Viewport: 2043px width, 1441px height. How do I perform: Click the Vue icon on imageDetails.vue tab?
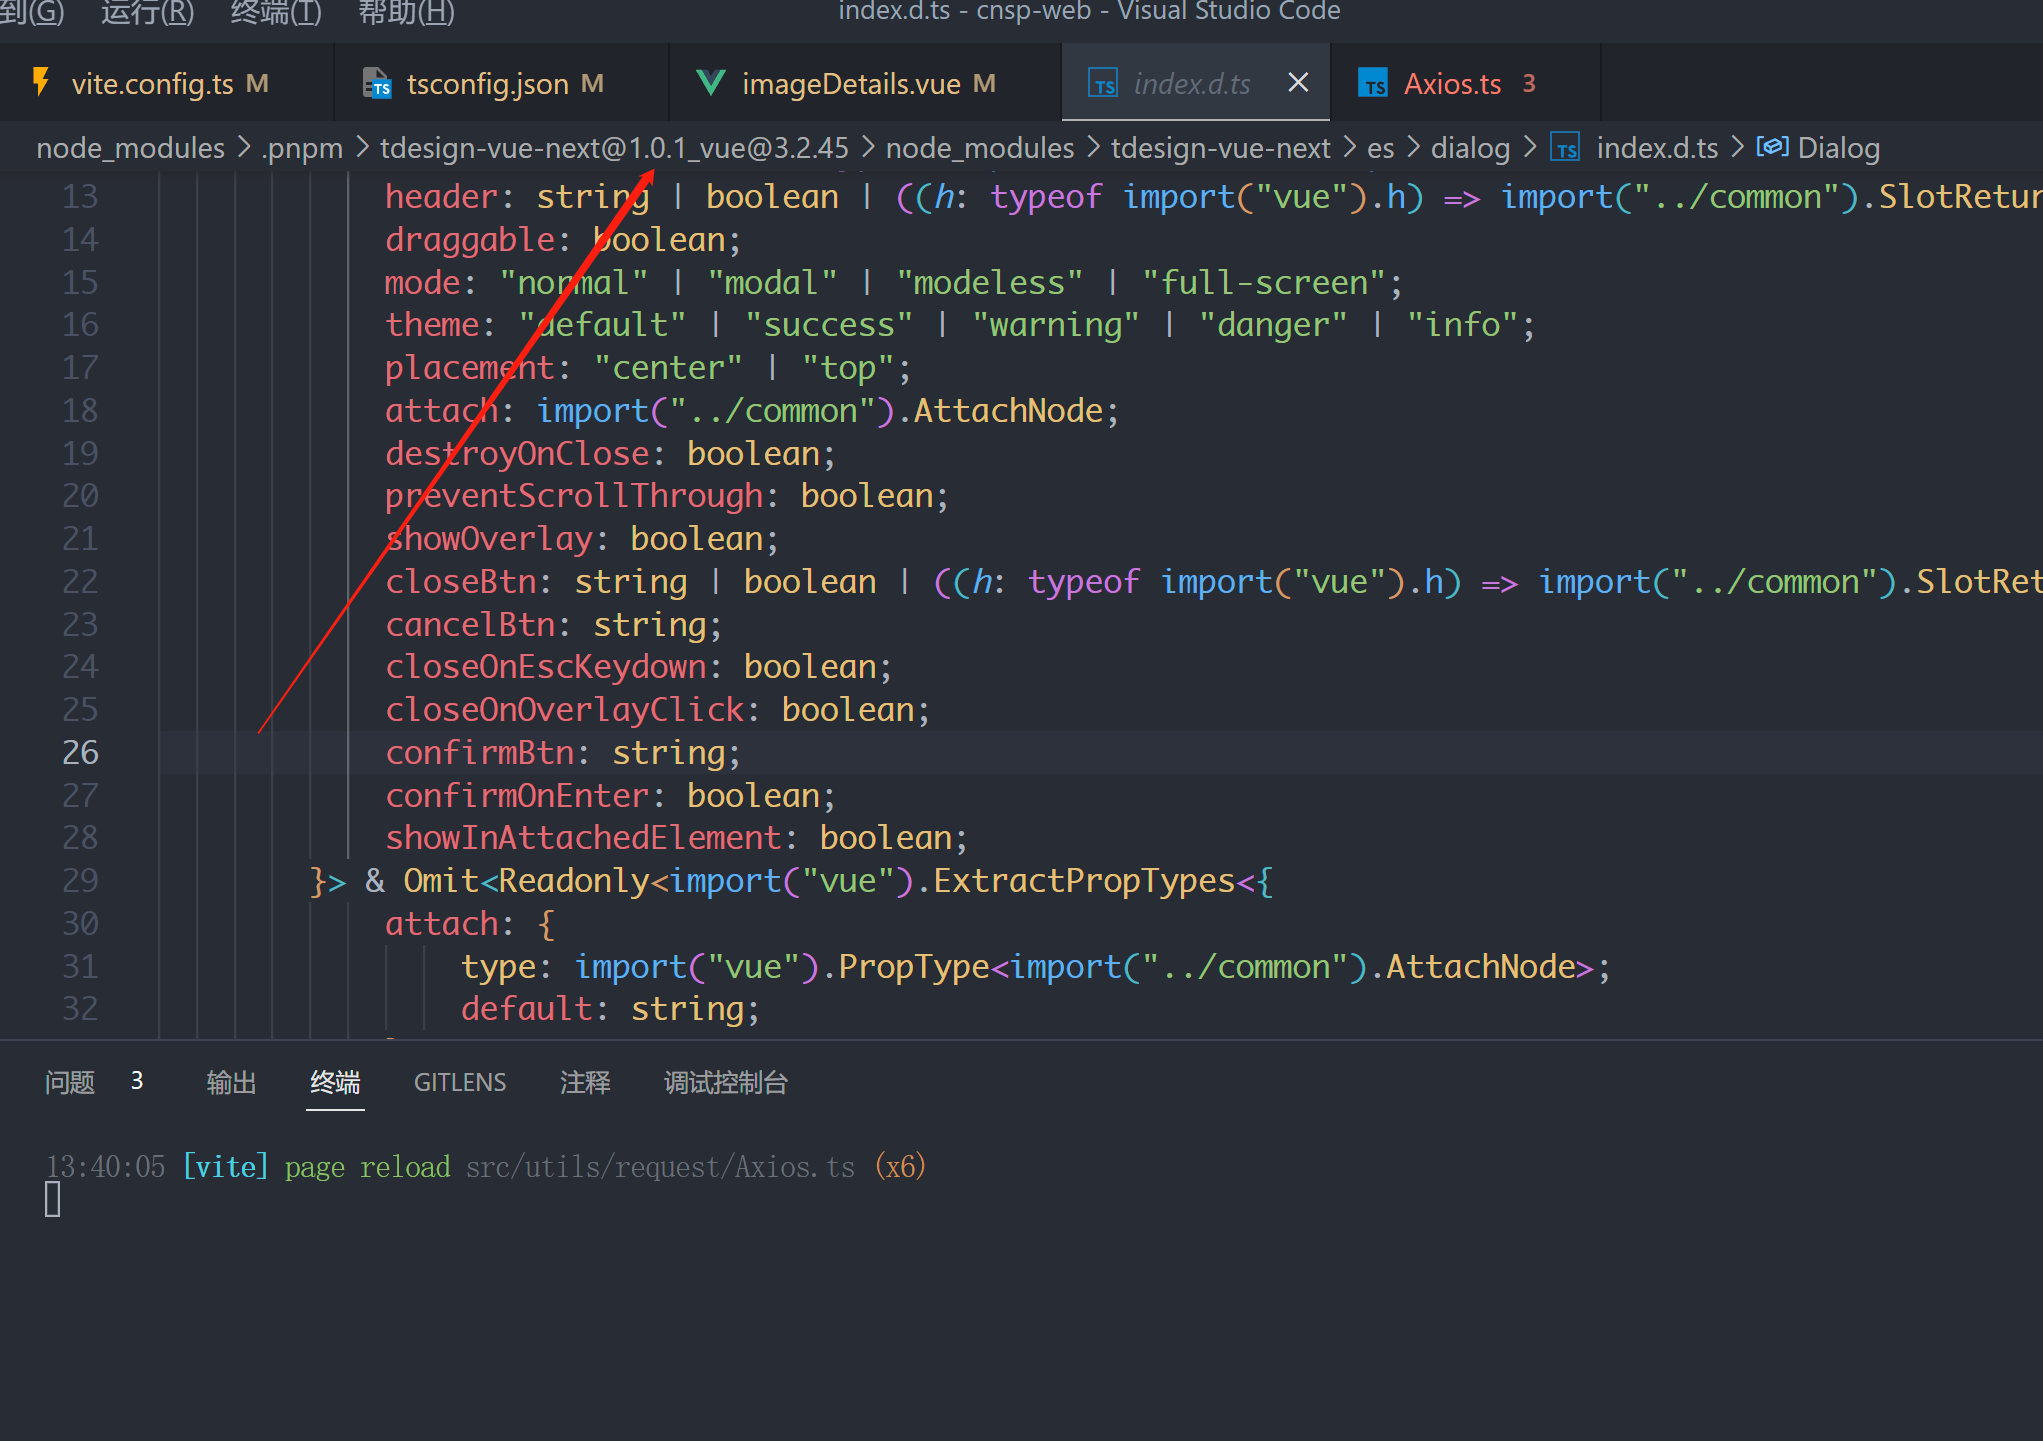pyautogui.click(x=710, y=82)
